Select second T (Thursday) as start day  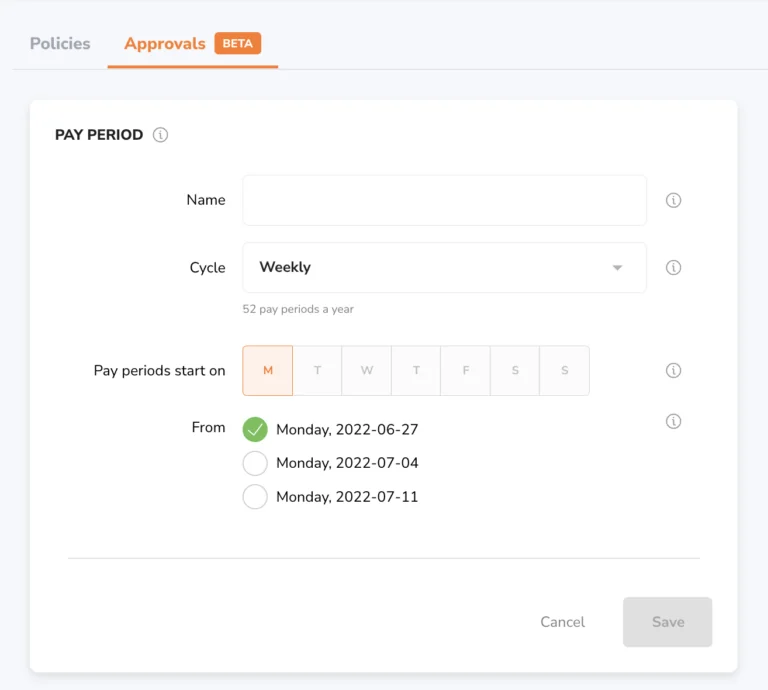416,371
